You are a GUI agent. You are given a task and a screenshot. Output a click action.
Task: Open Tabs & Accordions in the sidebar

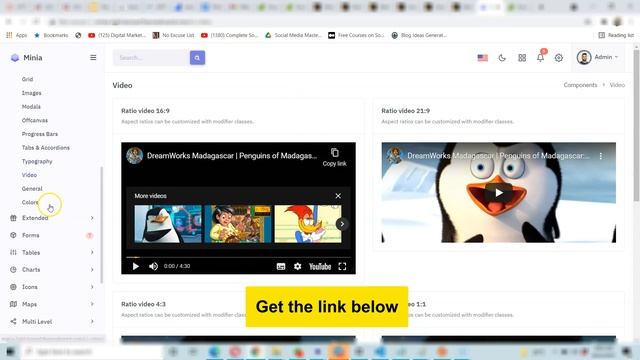coord(46,147)
